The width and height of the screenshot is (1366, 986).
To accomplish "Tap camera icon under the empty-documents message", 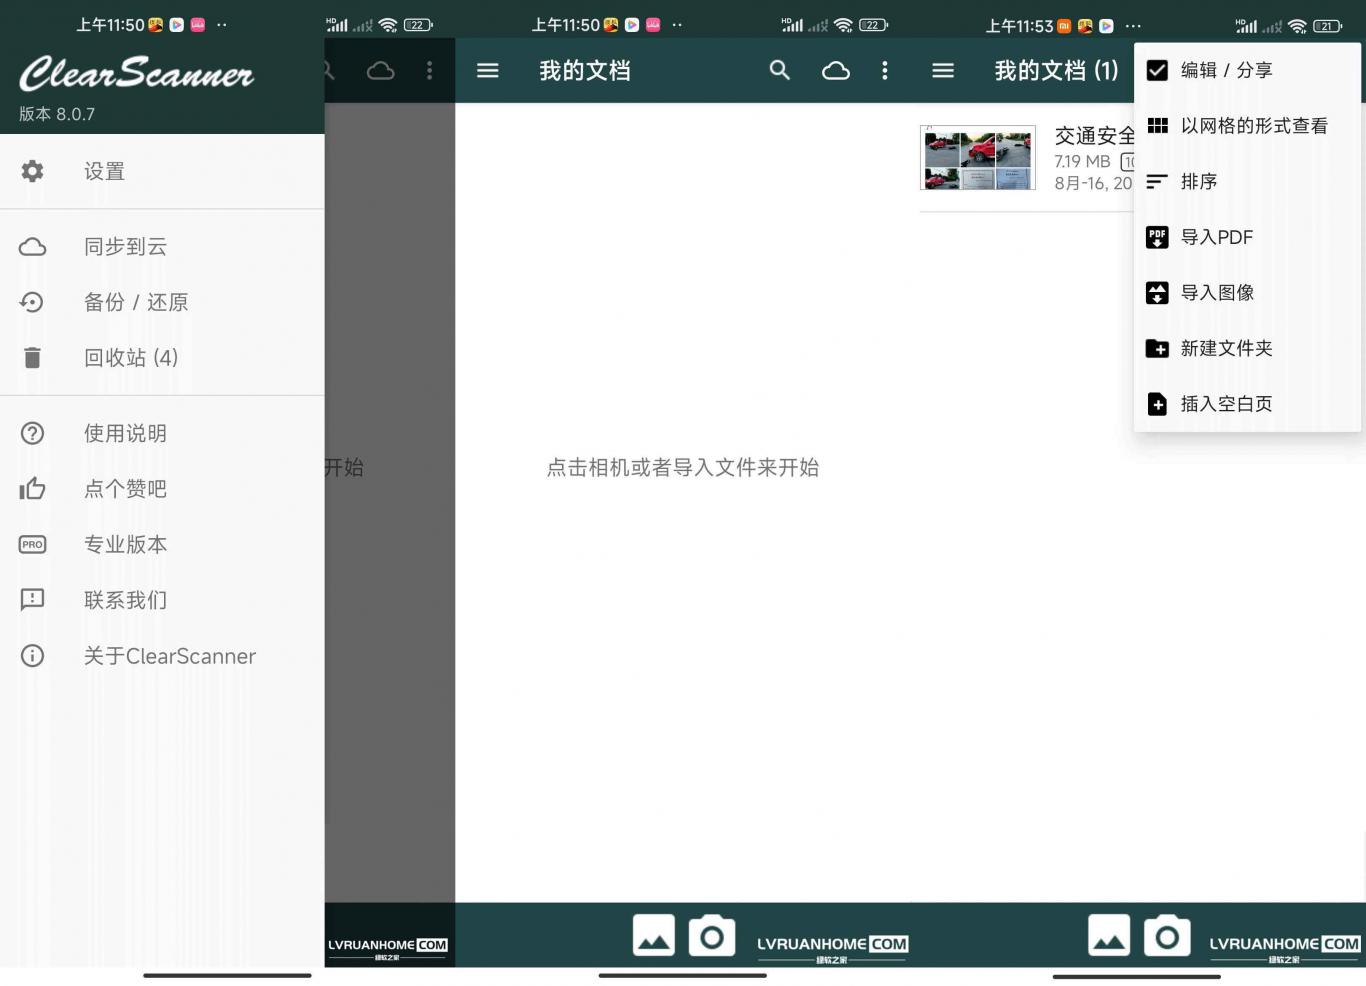I will [711, 937].
